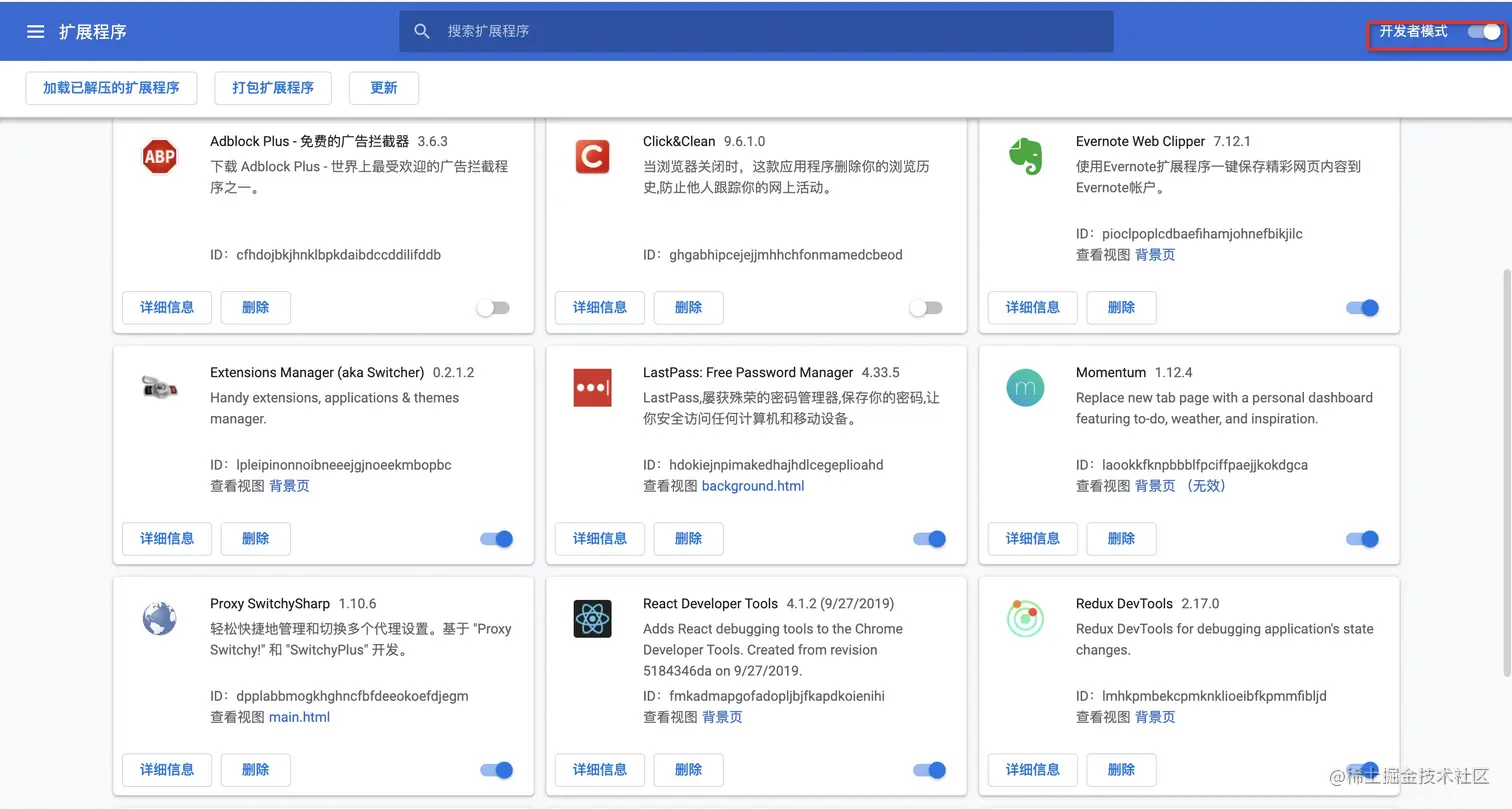1512x809 pixels.
Task: Focus the 搜索扩展程序 search field
Action: (x=756, y=32)
